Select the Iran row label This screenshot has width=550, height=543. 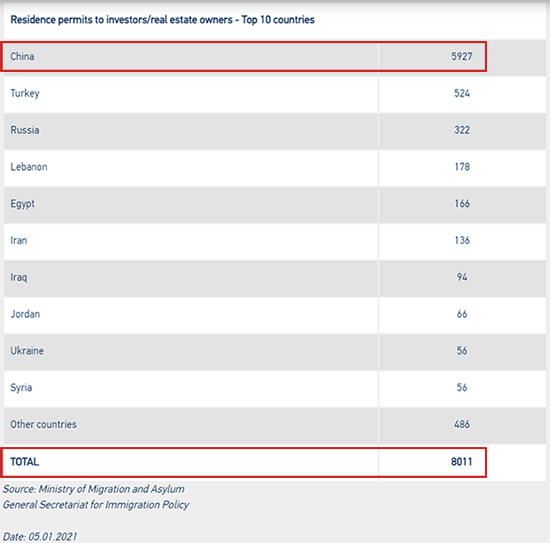tap(19, 241)
